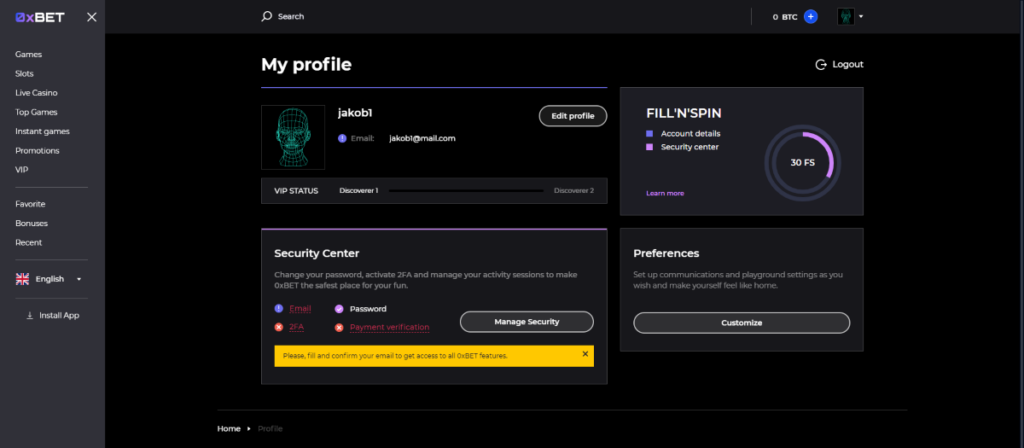The width and height of the screenshot is (1024, 448).
Task: Click the 30 FS circular progress ring
Action: point(802,162)
